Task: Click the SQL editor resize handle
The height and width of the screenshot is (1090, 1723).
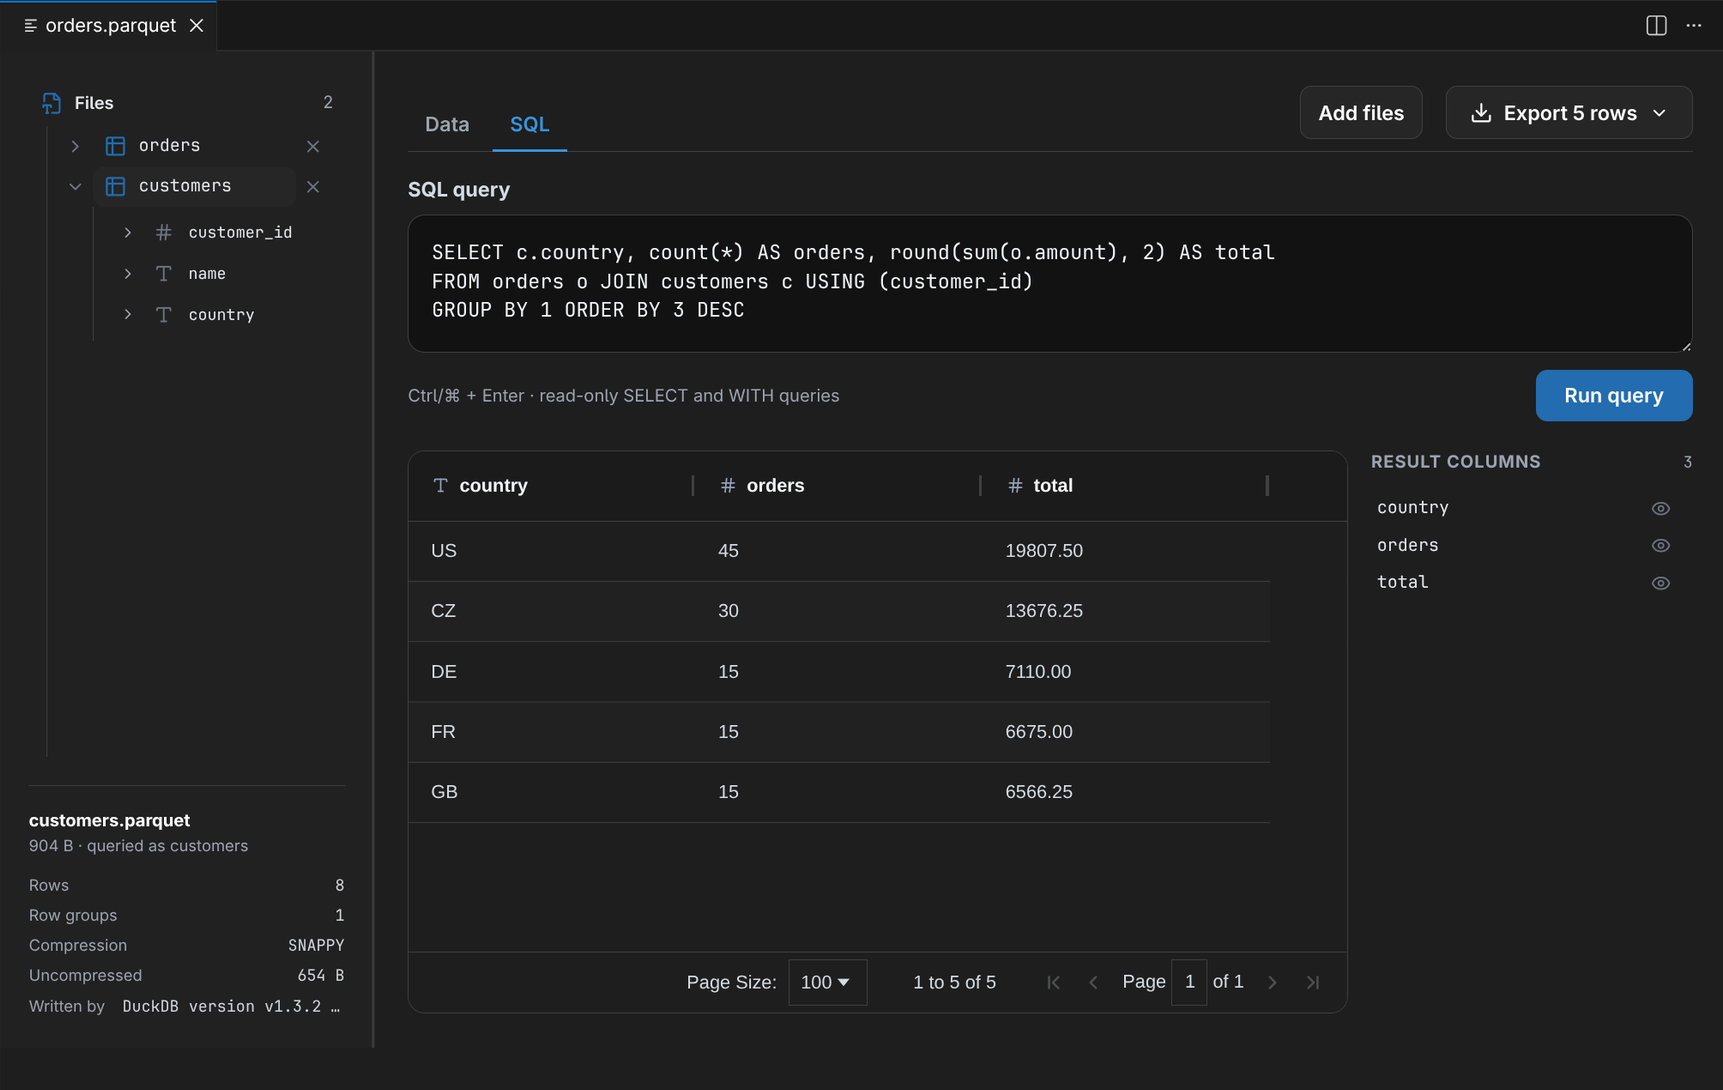Action: [x=1685, y=345]
